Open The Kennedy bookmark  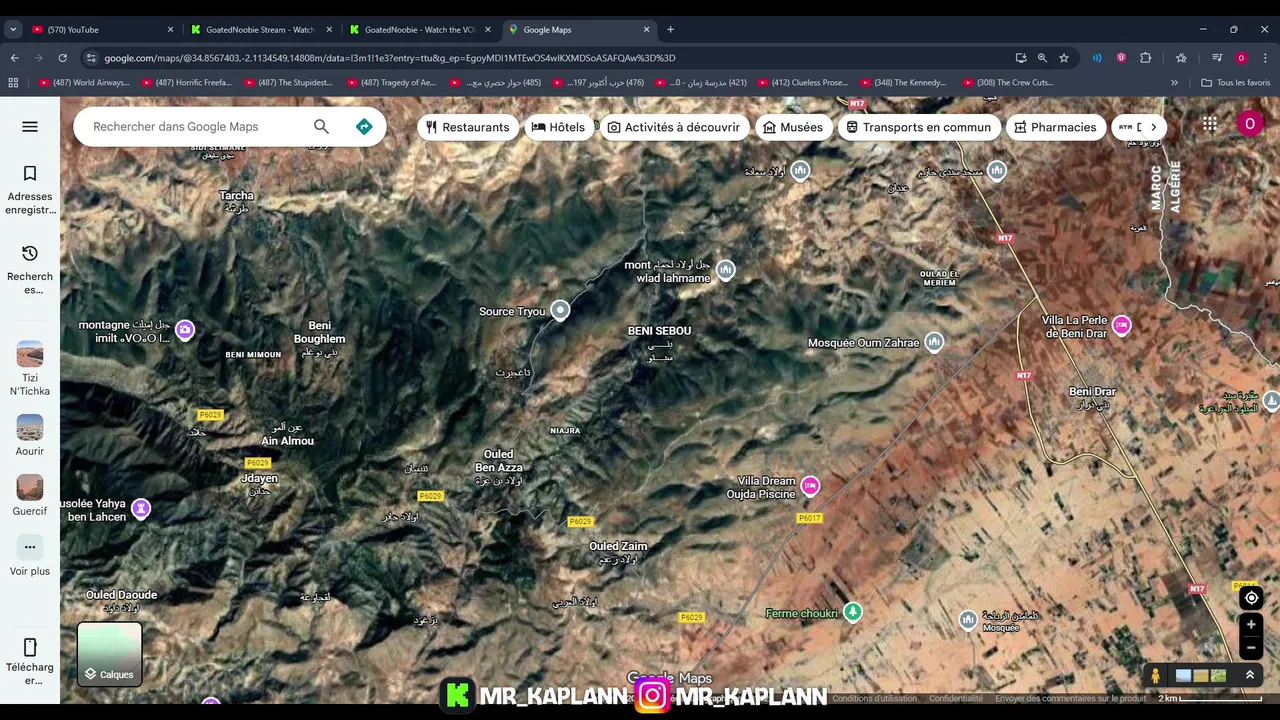(x=903, y=83)
